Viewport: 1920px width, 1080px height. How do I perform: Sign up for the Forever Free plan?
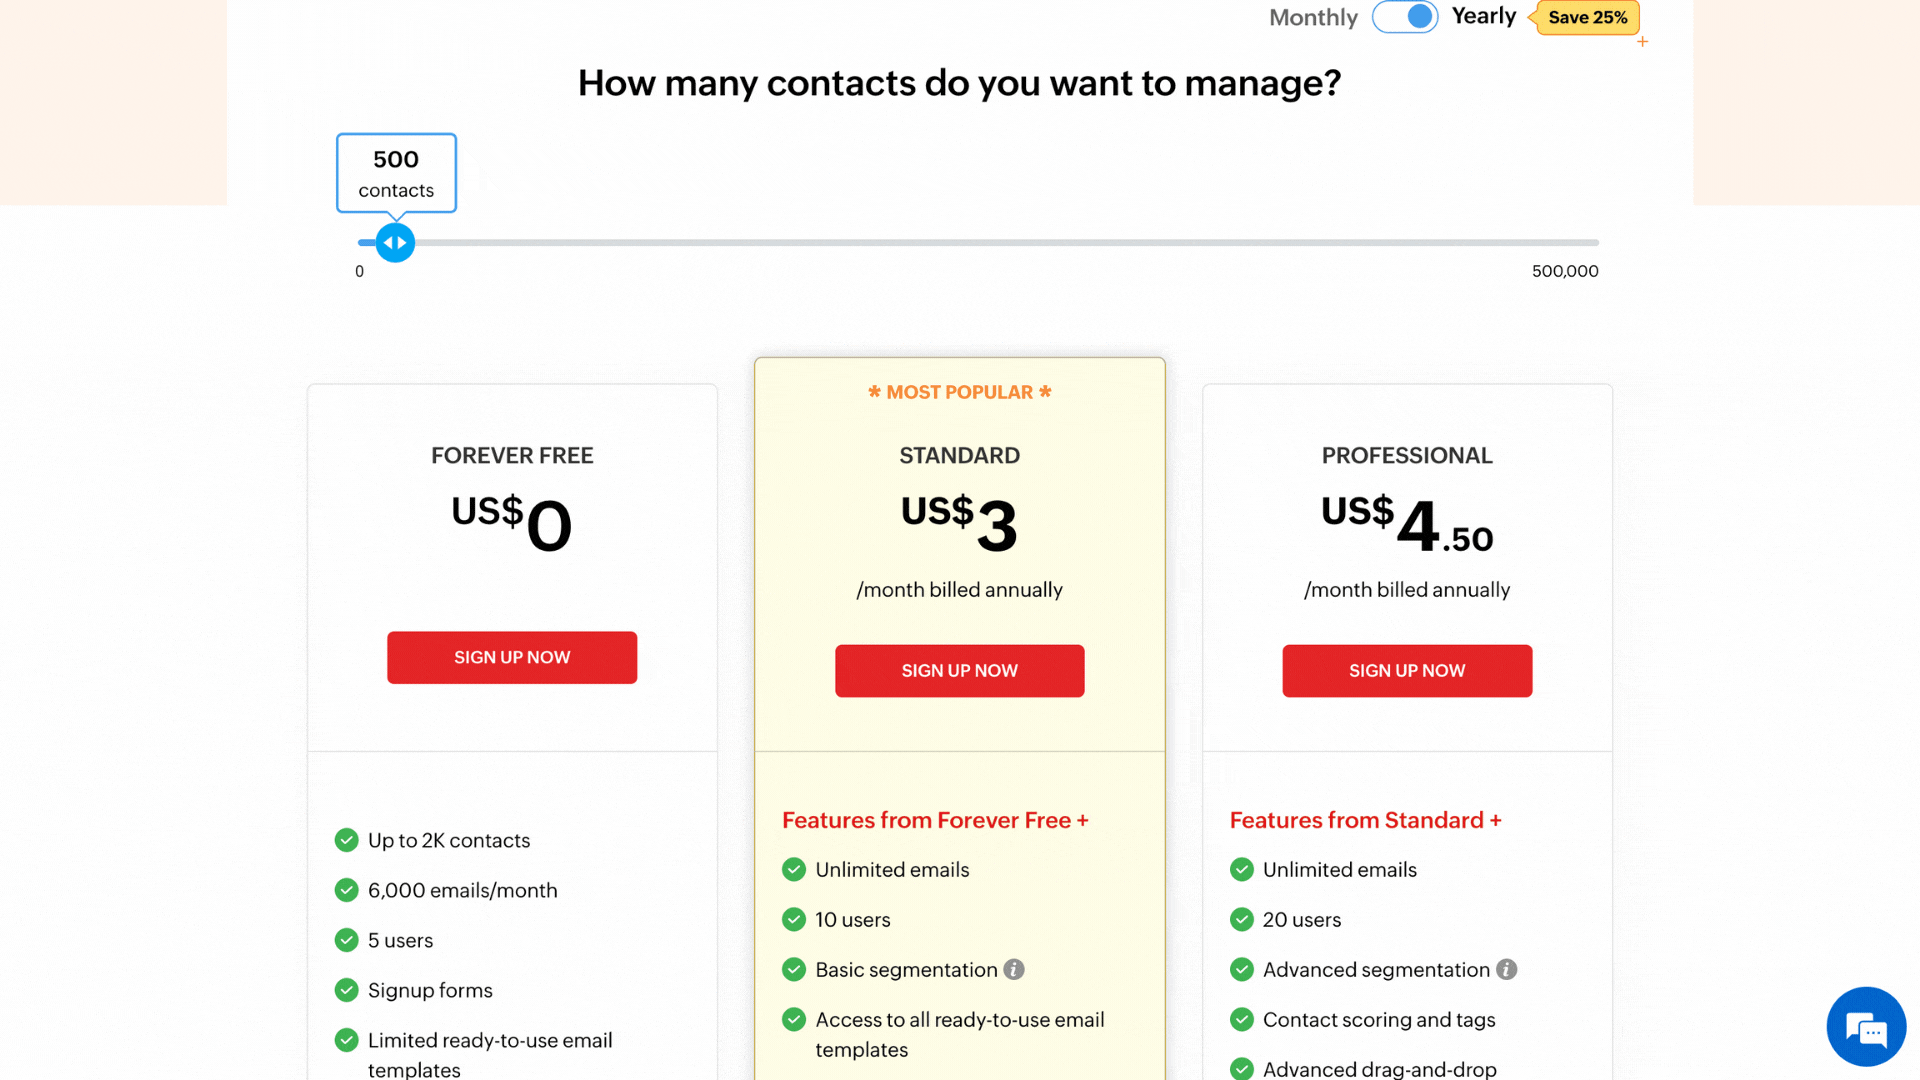click(512, 657)
